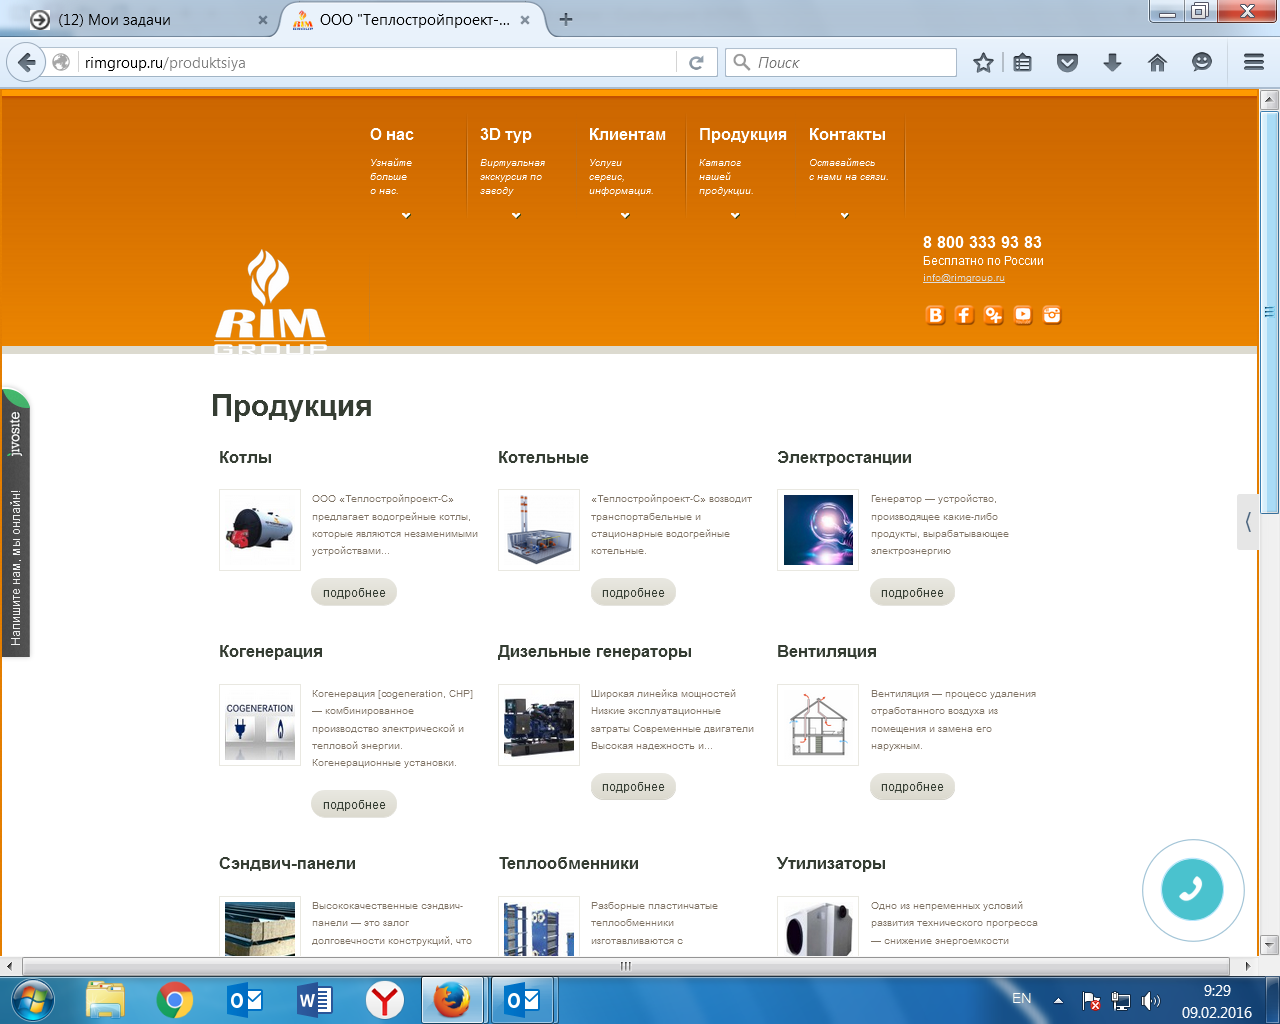
Task: Expand the chevron under О нас
Action: tap(406, 215)
